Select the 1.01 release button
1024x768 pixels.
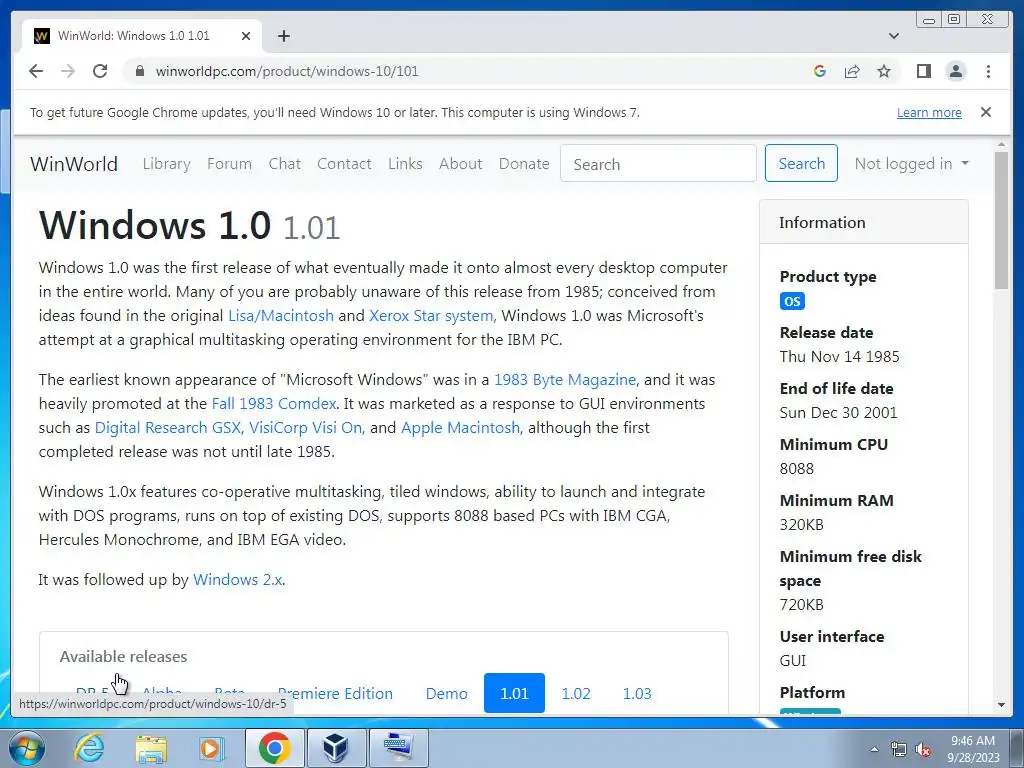[x=514, y=693]
